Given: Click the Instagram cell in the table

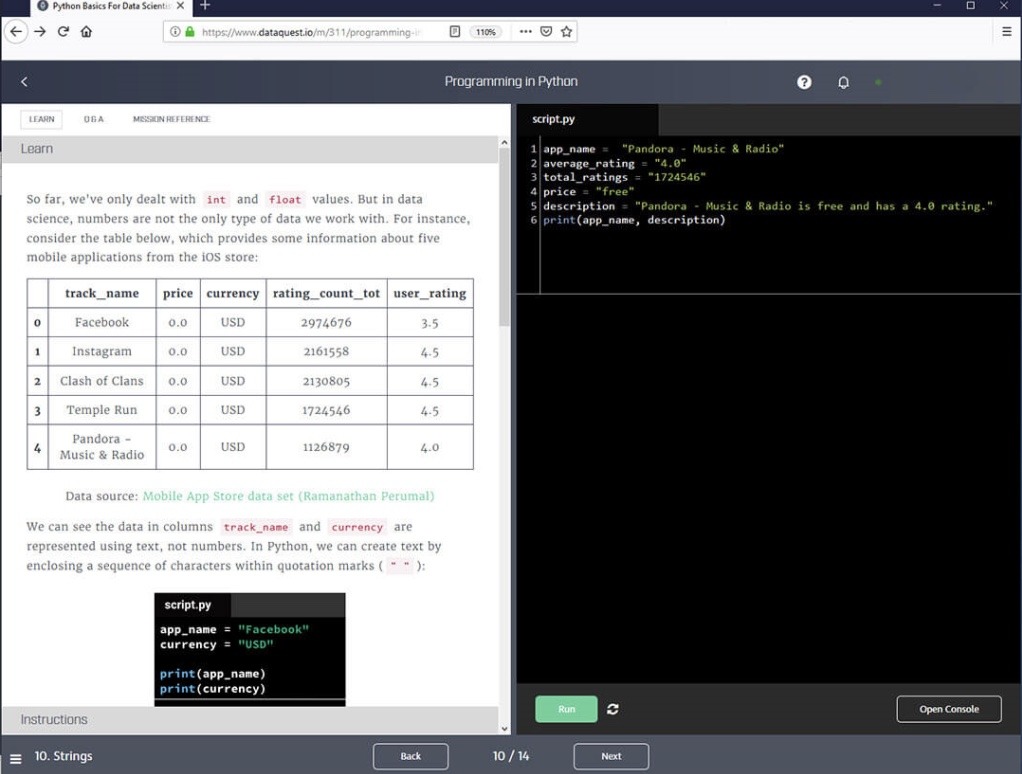Looking at the screenshot, I should click(102, 352).
